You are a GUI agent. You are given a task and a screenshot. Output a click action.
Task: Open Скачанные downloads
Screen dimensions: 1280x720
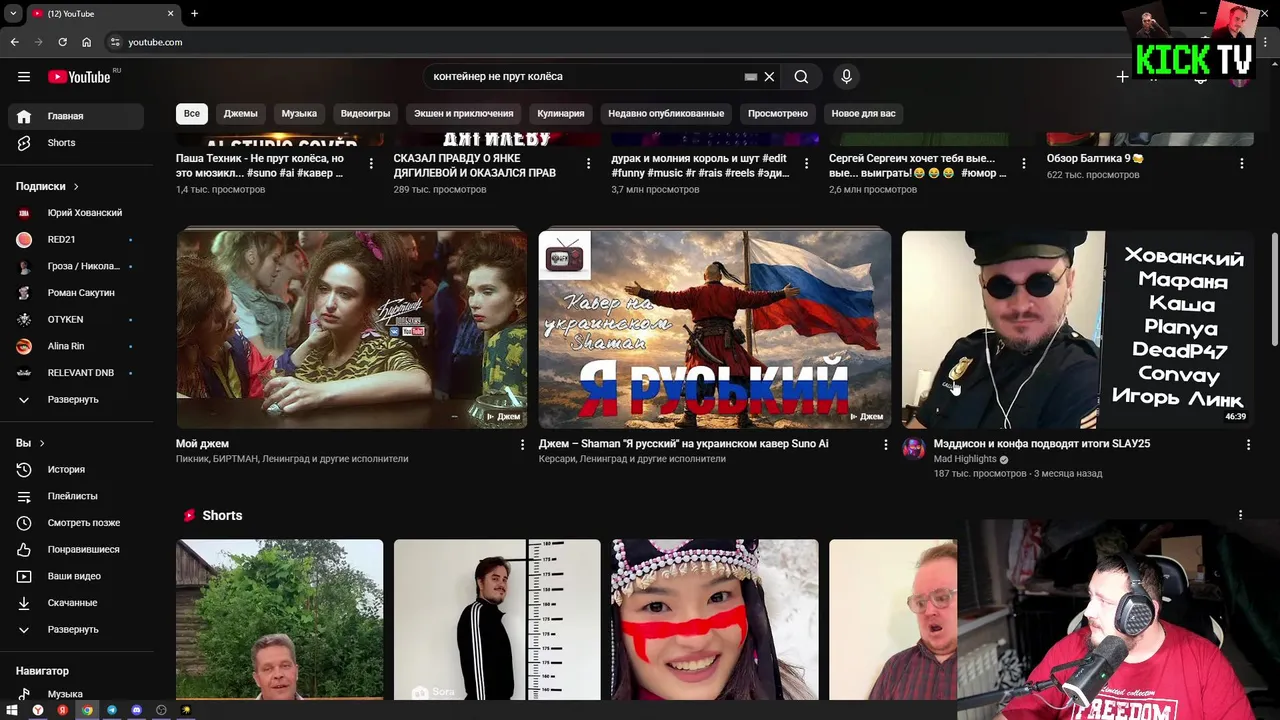76,603
